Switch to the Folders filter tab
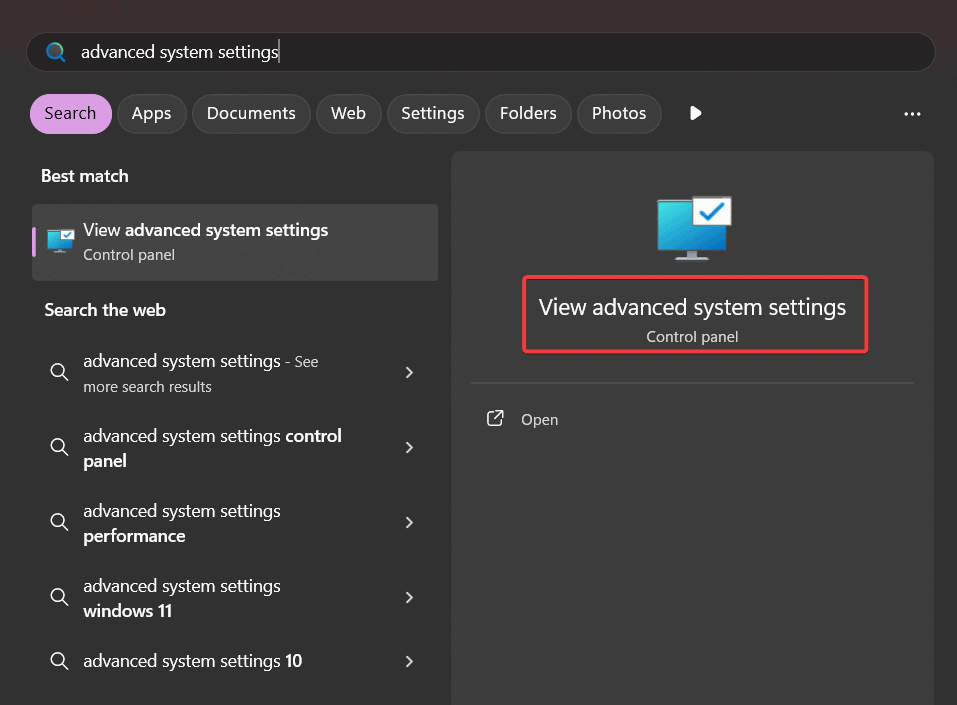 pos(528,114)
